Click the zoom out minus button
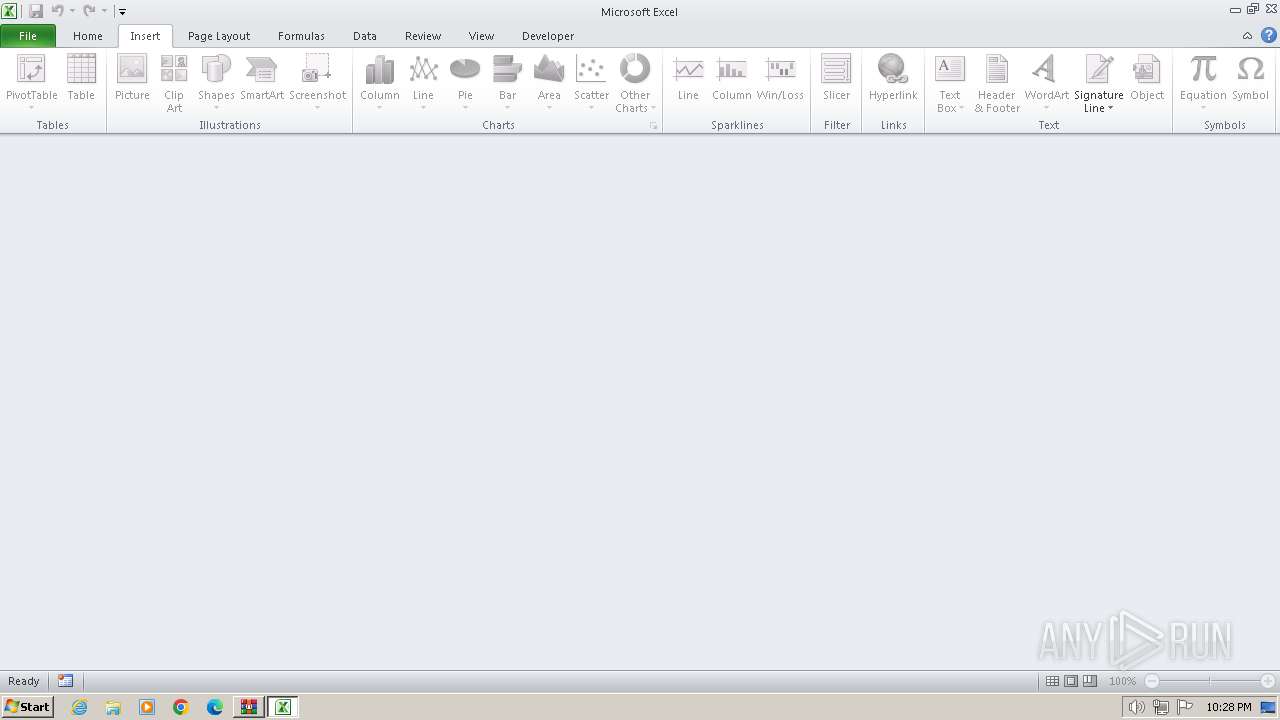 [x=1152, y=681]
